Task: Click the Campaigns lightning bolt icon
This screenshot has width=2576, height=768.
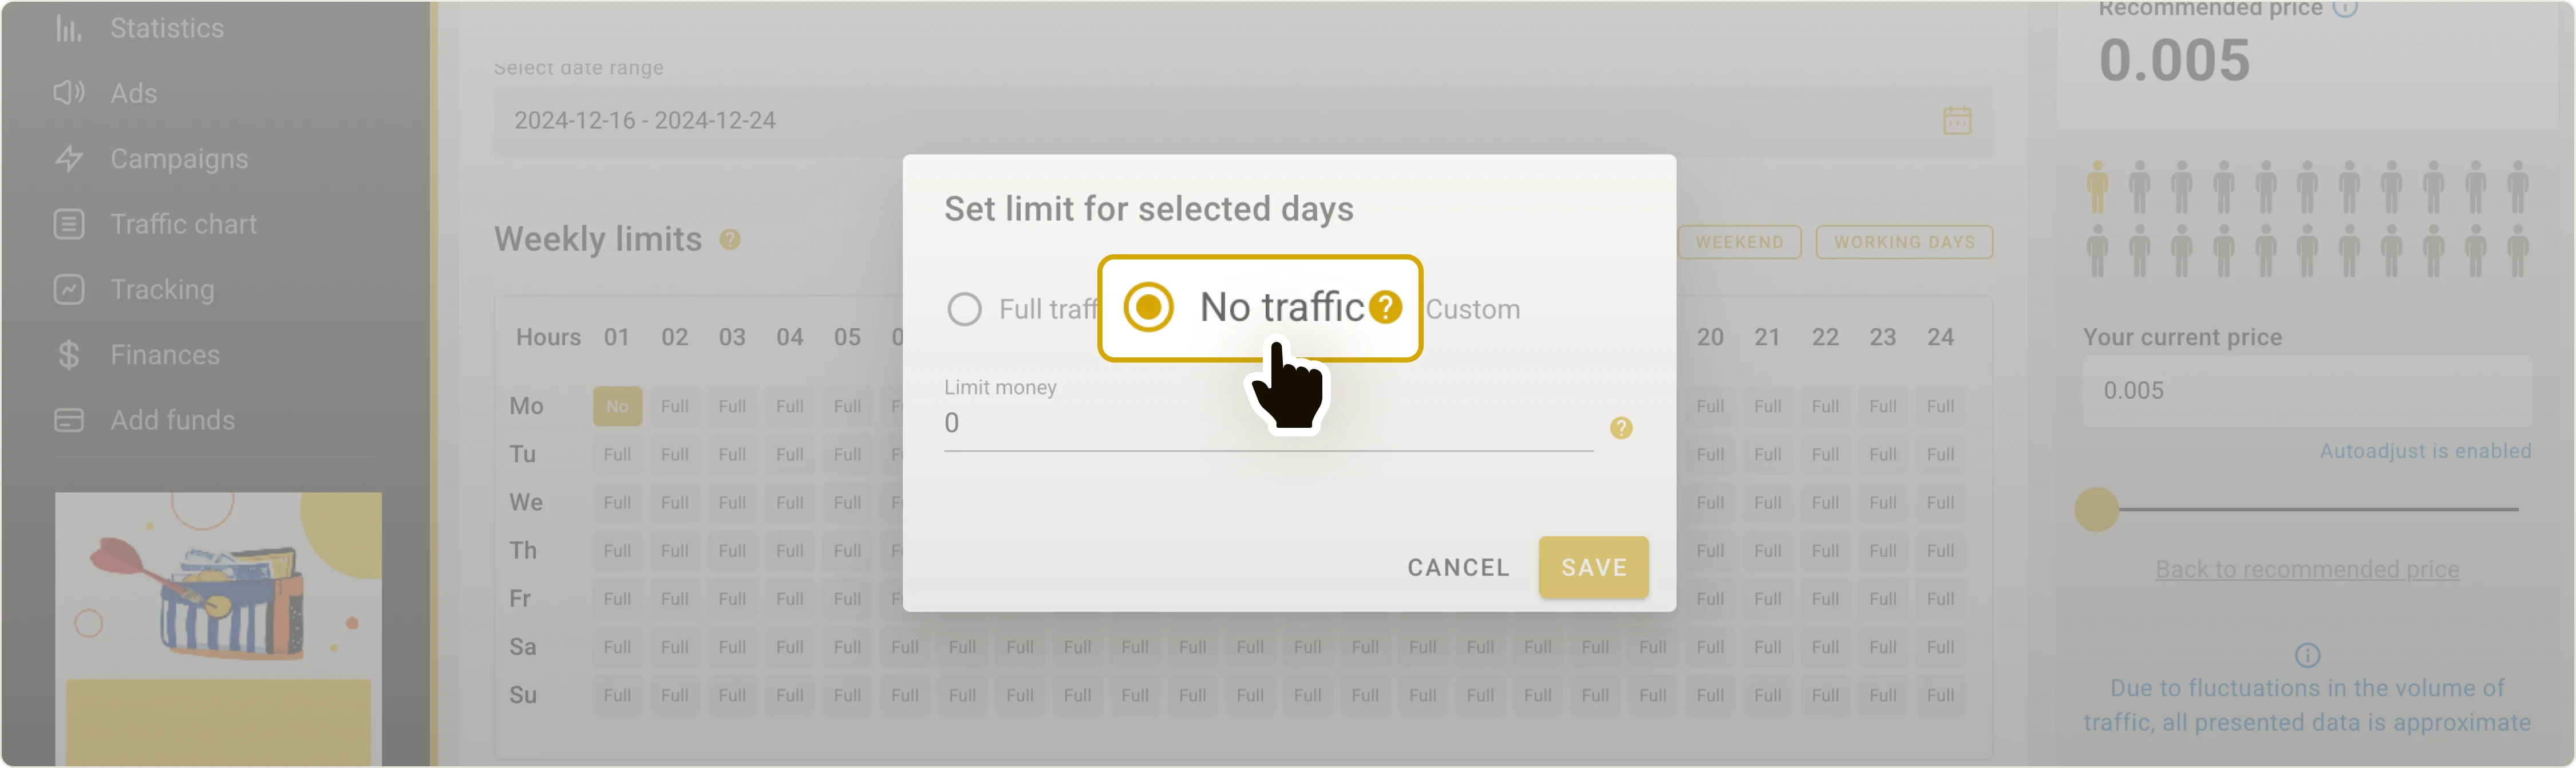Action: tap(68, 159)
